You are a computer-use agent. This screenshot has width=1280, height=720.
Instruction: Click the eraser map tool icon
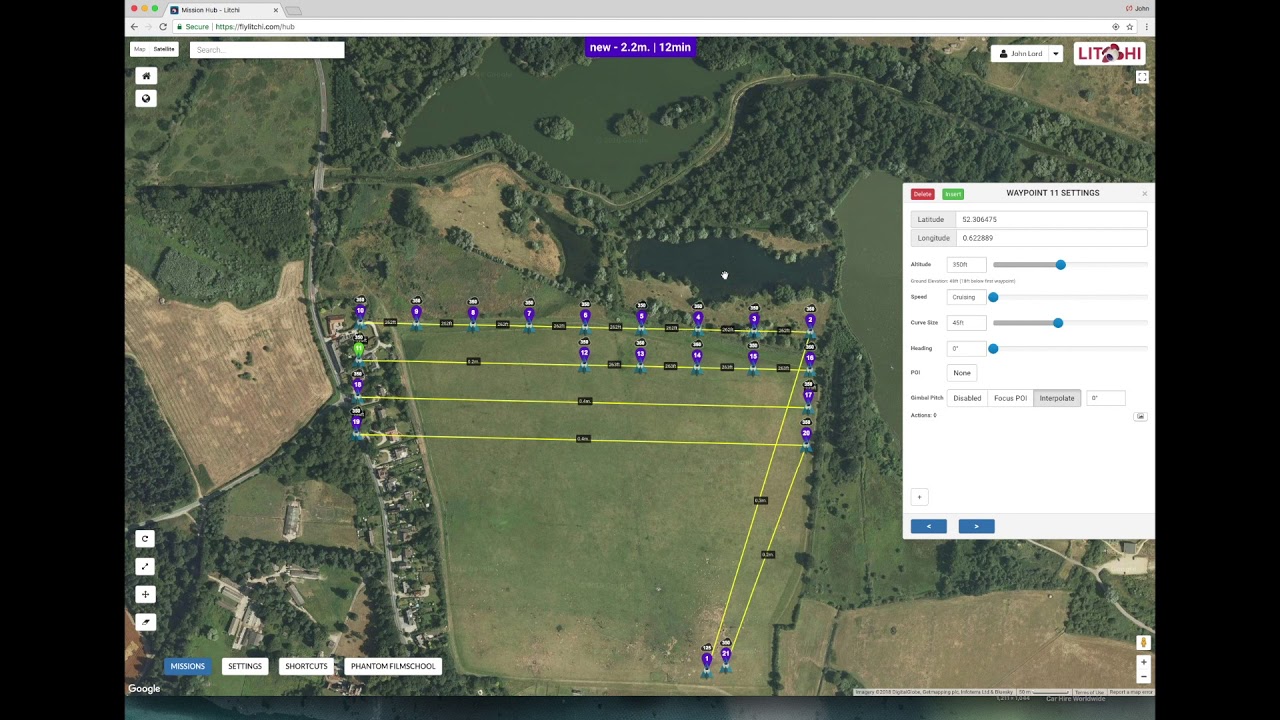145,622
